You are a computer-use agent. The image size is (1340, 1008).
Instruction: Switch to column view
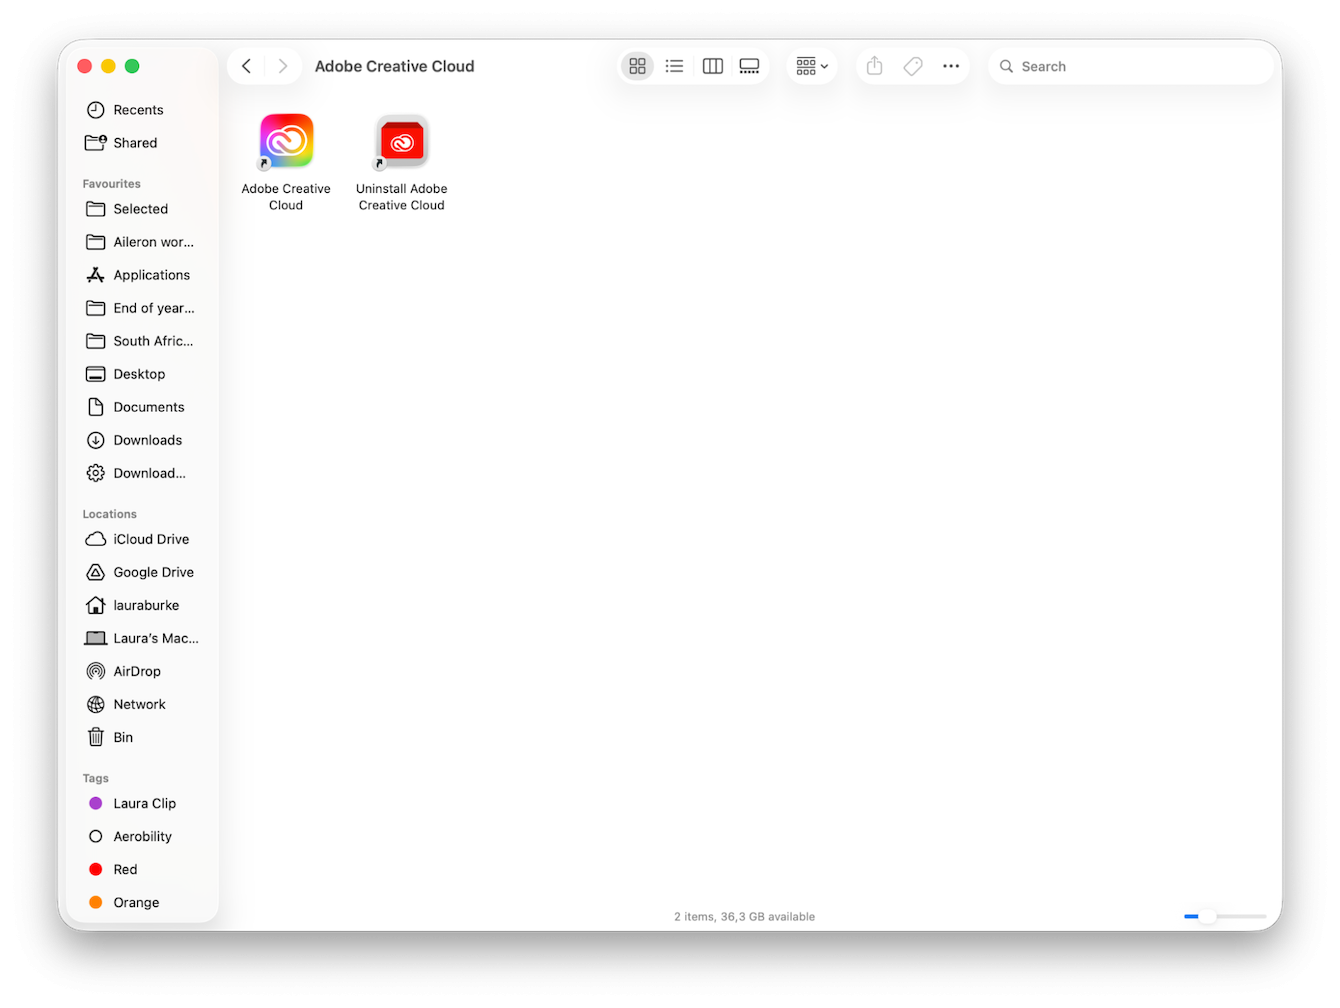[x=712, y=65]
